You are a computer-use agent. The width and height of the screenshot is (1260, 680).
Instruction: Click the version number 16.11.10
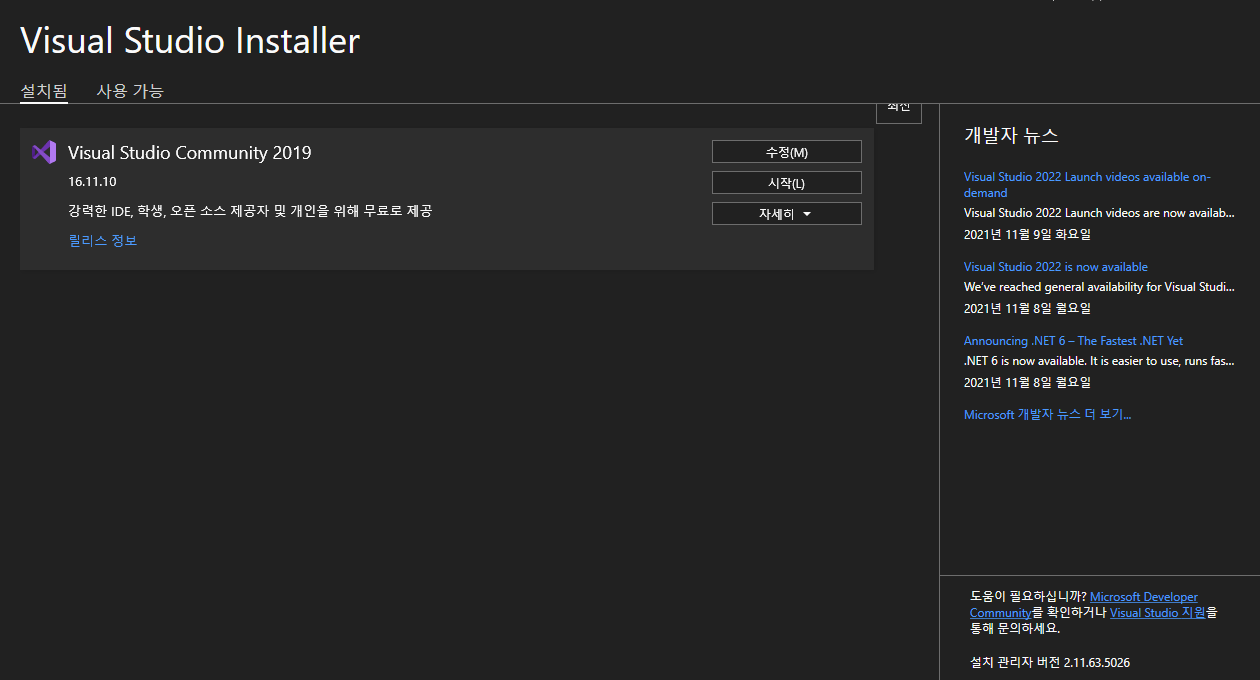click(92, 182)
